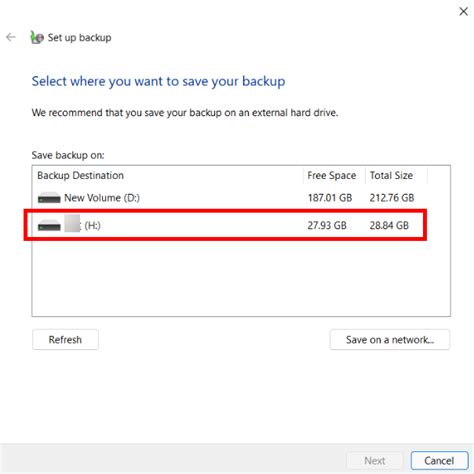Viewport: 474px width, 474px height.
Task: Open Save on a network option
Action: pyautogui.click(x=390, y=339)
